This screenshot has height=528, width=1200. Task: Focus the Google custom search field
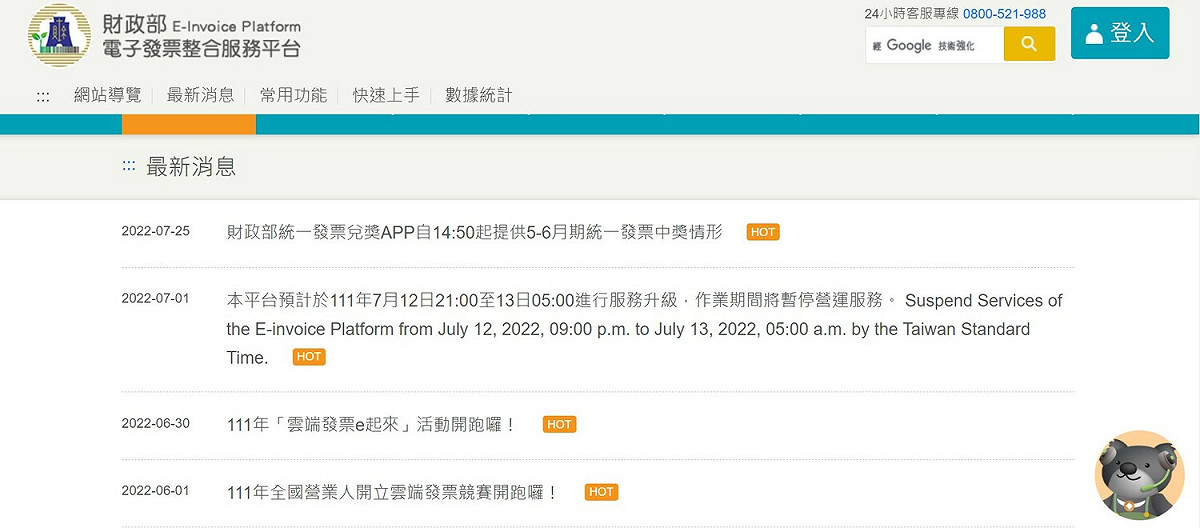935,45
